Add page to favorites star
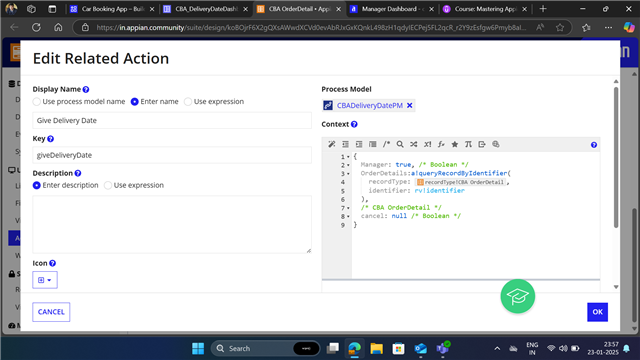Screen dimensions: 640x360 [x=560, y=27]
